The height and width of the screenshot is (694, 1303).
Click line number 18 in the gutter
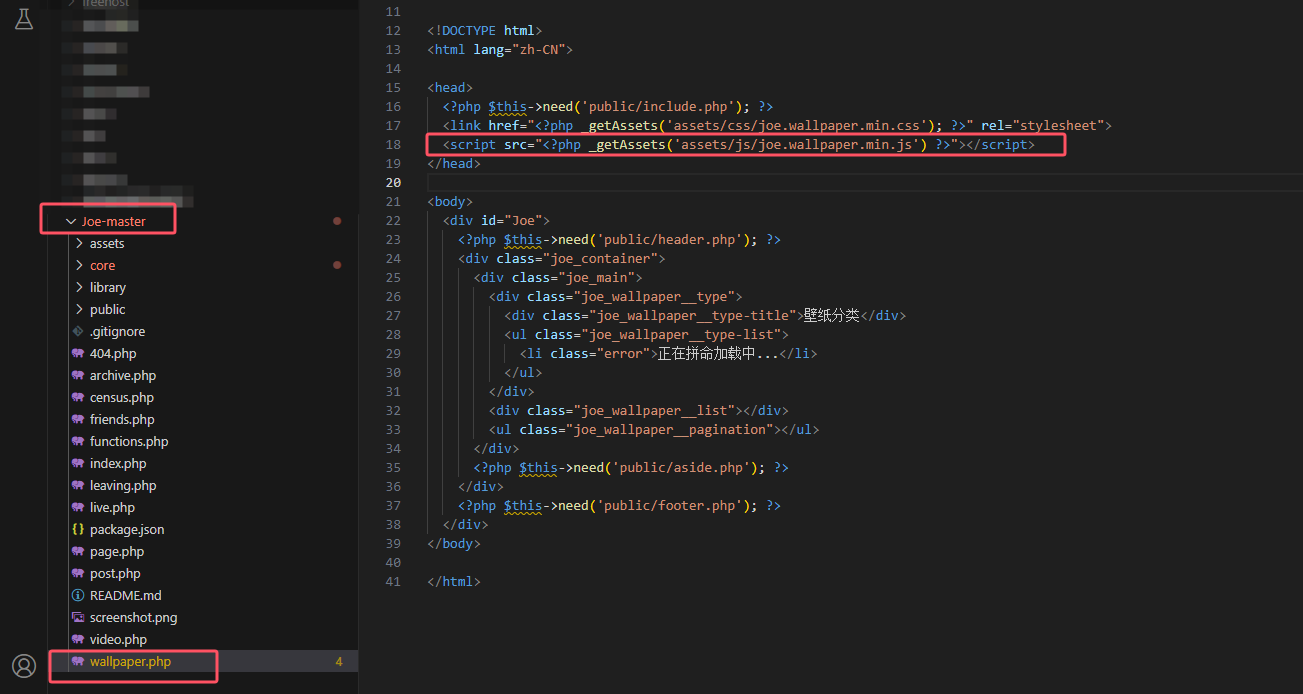coord(392,144)
